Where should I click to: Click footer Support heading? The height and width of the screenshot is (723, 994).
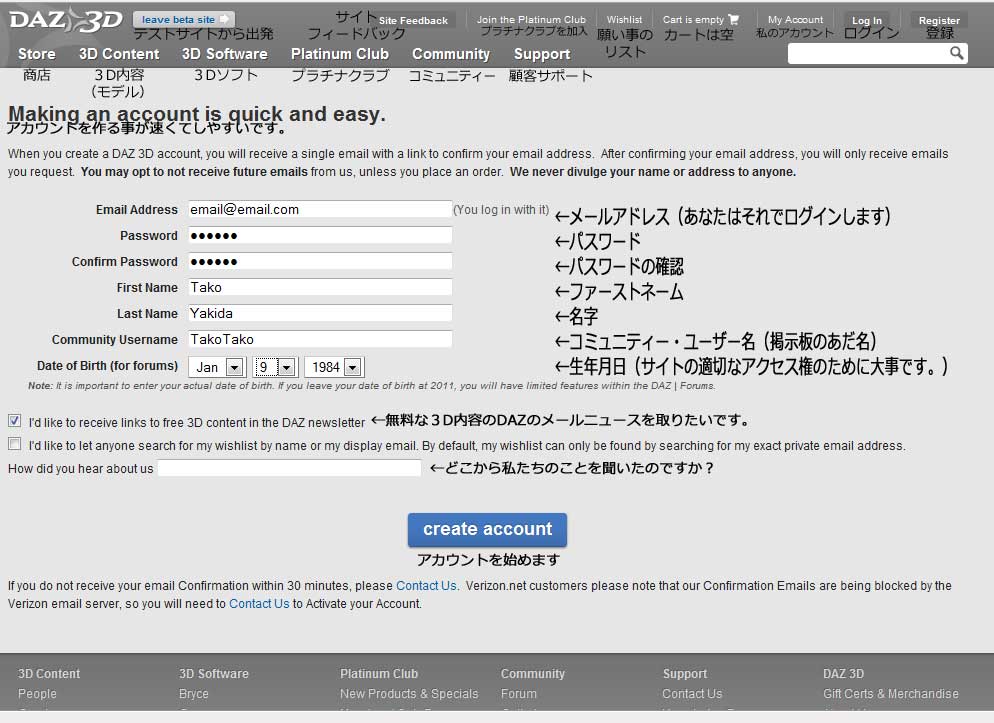coord(685,674)
